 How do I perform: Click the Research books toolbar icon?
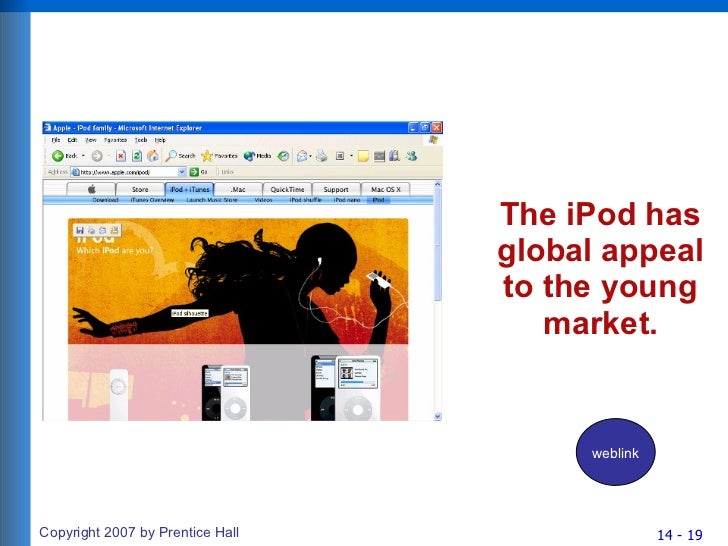click(394, 156)
